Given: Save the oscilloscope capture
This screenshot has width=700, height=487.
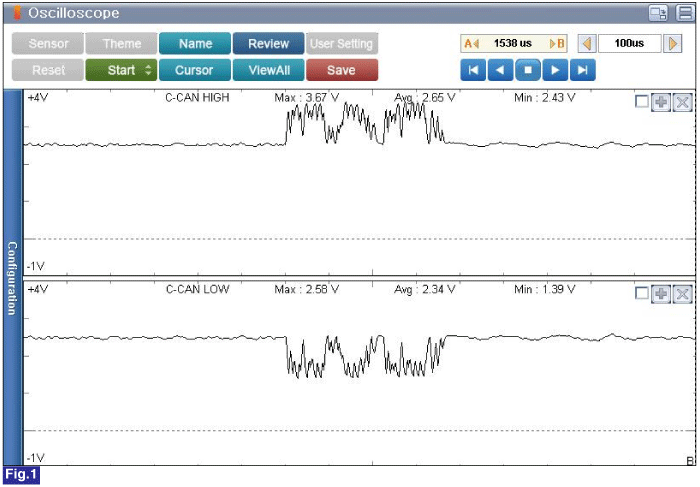Looking at the screenshot, I should tap(342, 70).
